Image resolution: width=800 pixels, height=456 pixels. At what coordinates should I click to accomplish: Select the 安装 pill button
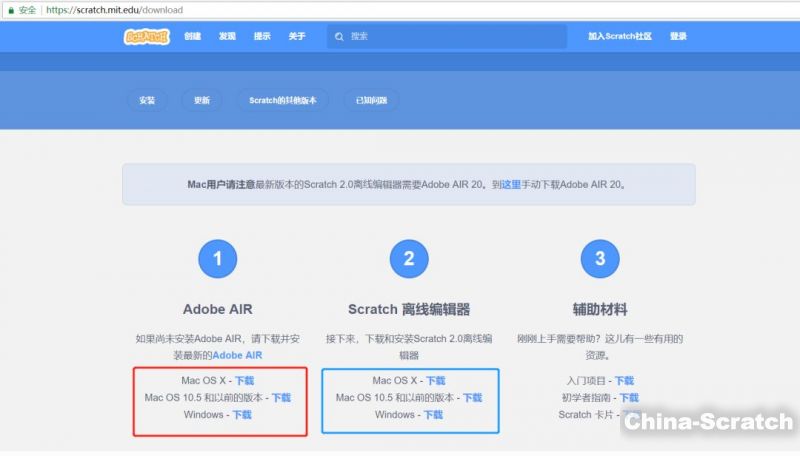click(147, 100)
